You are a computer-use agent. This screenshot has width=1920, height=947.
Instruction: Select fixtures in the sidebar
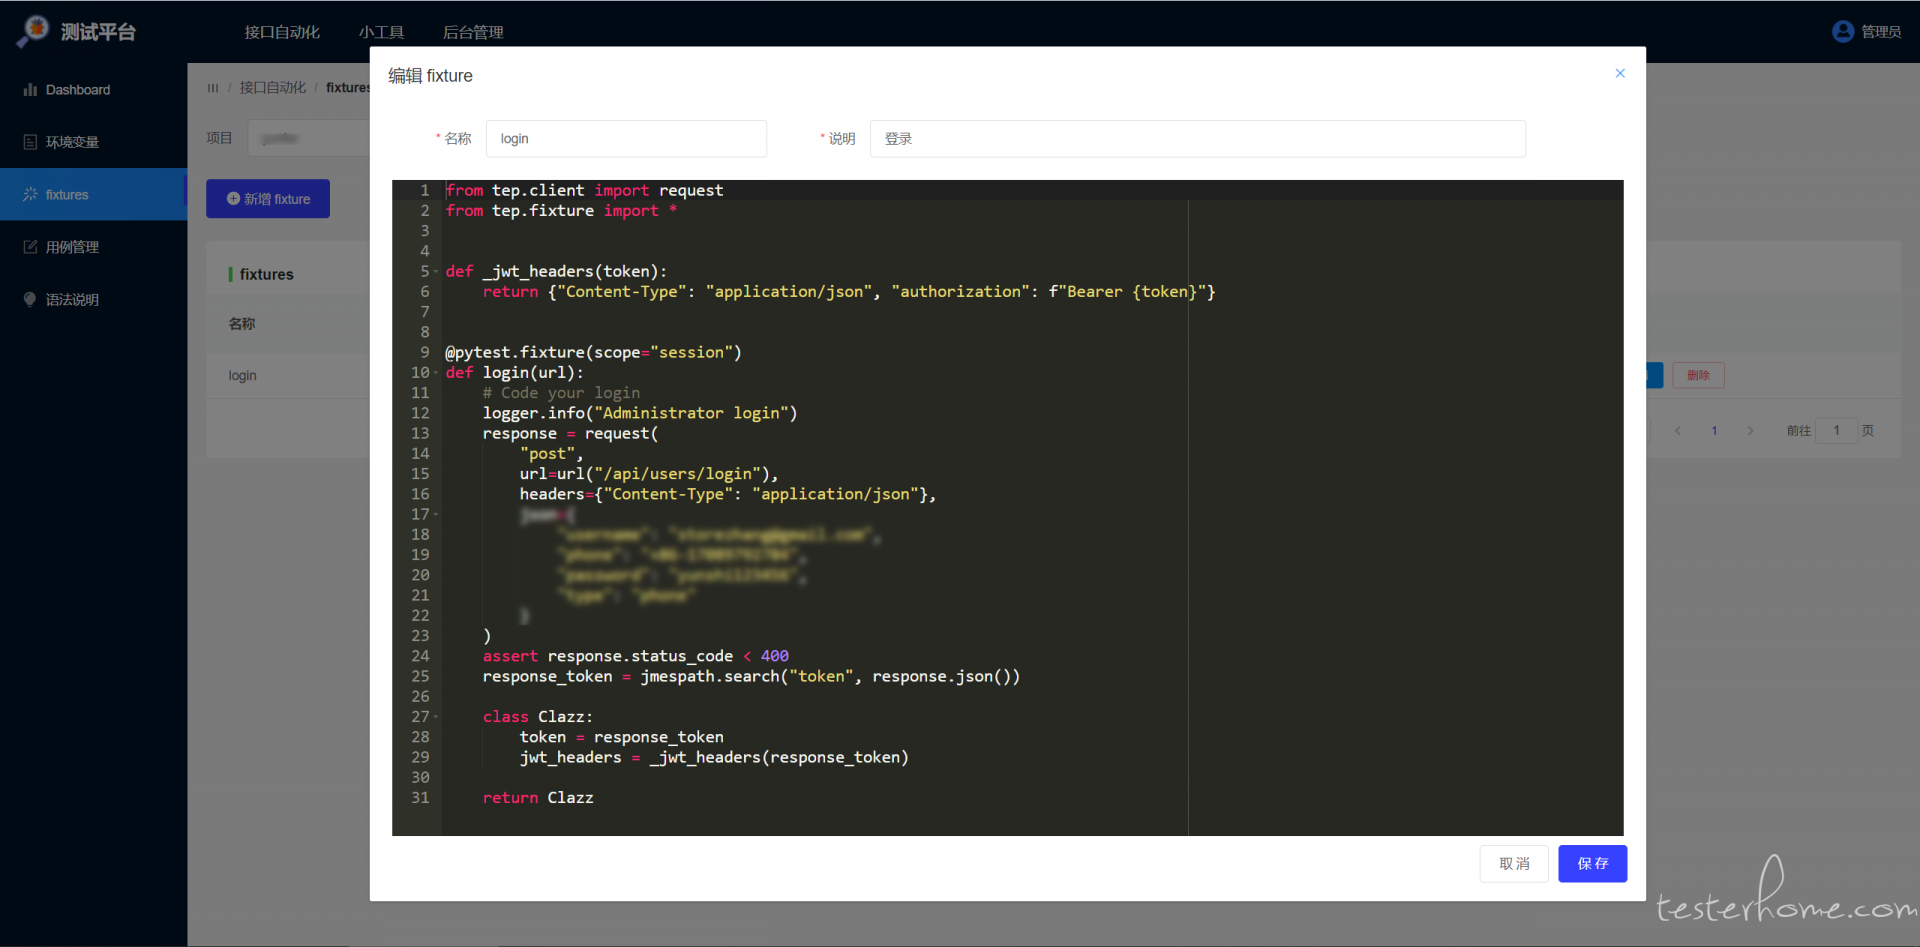(93, 194)
